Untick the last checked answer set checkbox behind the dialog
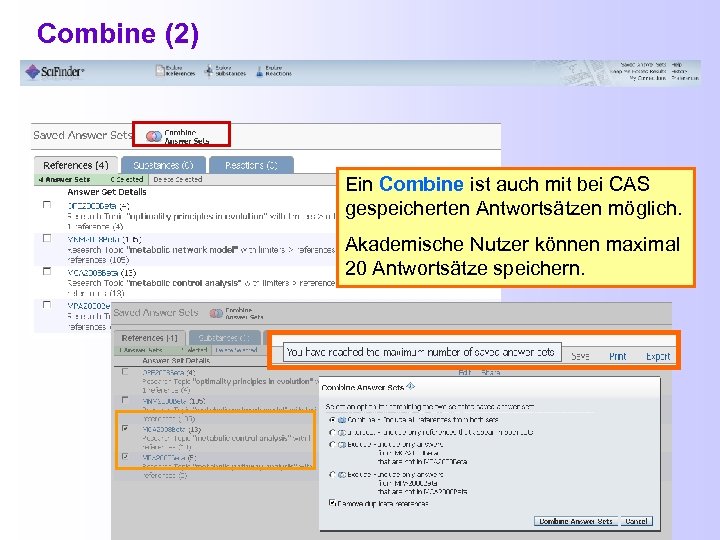Viewport: 720px width, 540px height. 125,456
